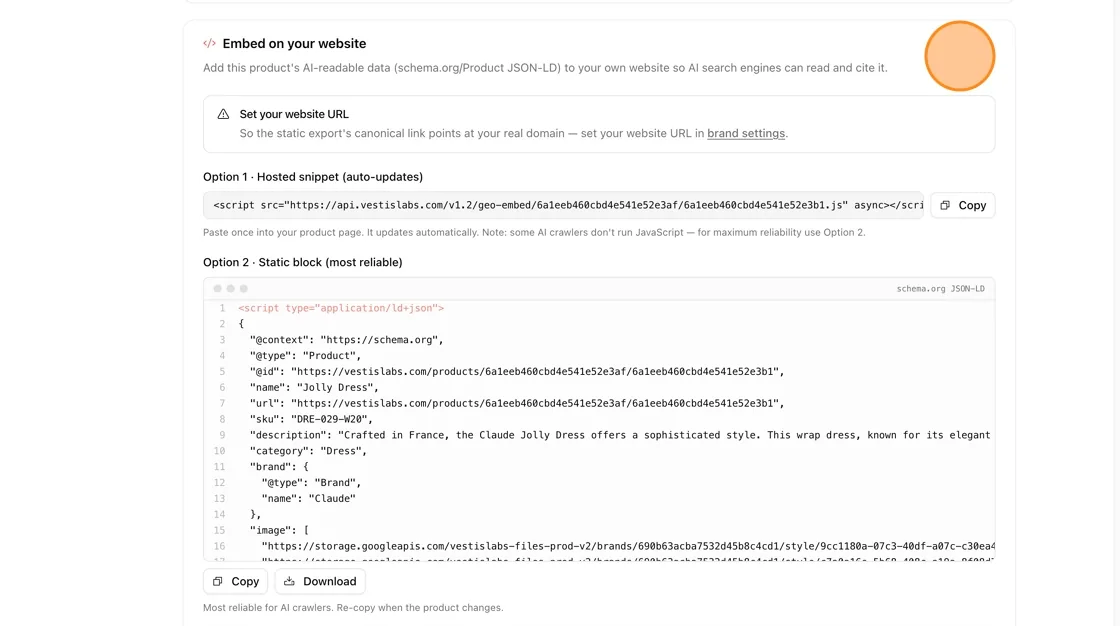1120x626 pixels.
Task: Click the "@context" code line
Action: coord(346,340)
